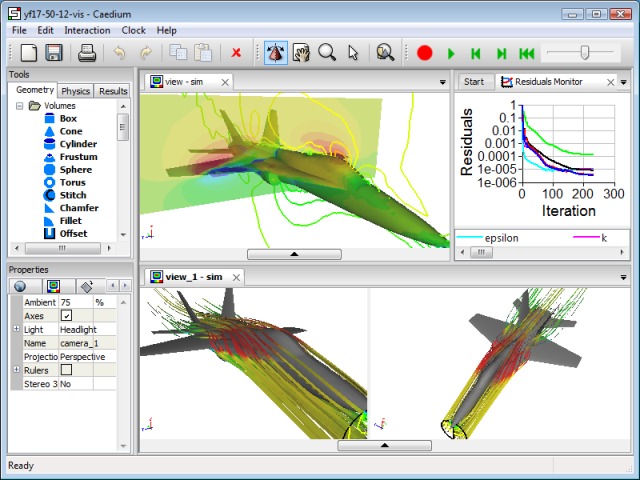
Task: Switch to the Results tab
Action: coord(113,91)
